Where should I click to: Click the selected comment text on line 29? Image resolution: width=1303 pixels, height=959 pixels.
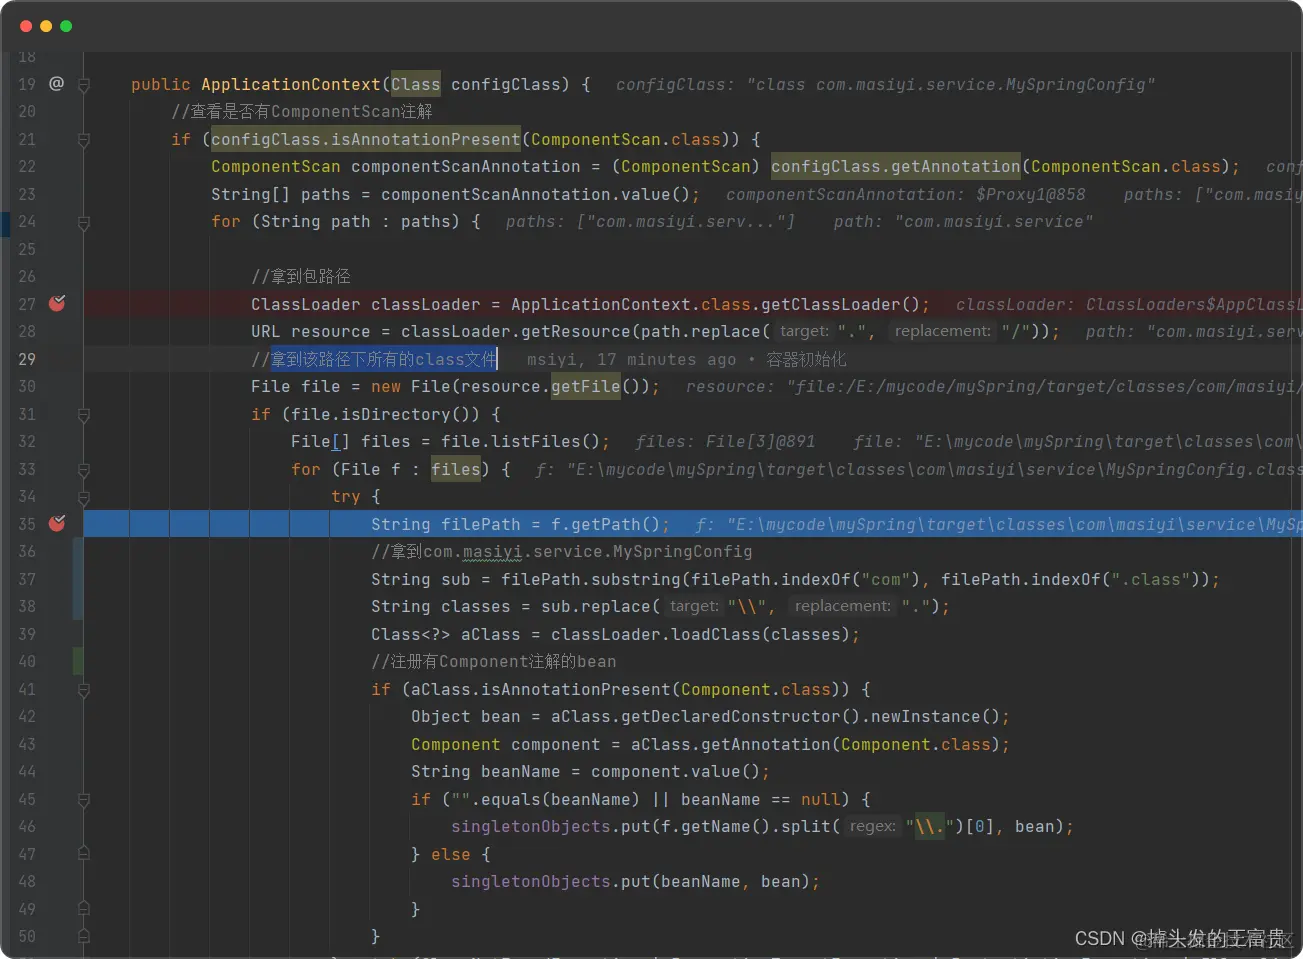(384, 359)
